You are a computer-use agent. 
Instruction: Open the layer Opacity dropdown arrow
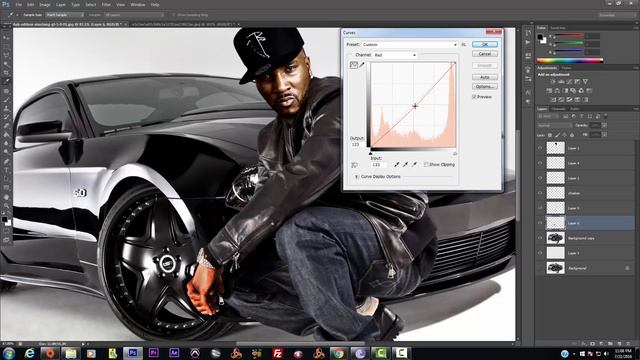tap(604, 126)
